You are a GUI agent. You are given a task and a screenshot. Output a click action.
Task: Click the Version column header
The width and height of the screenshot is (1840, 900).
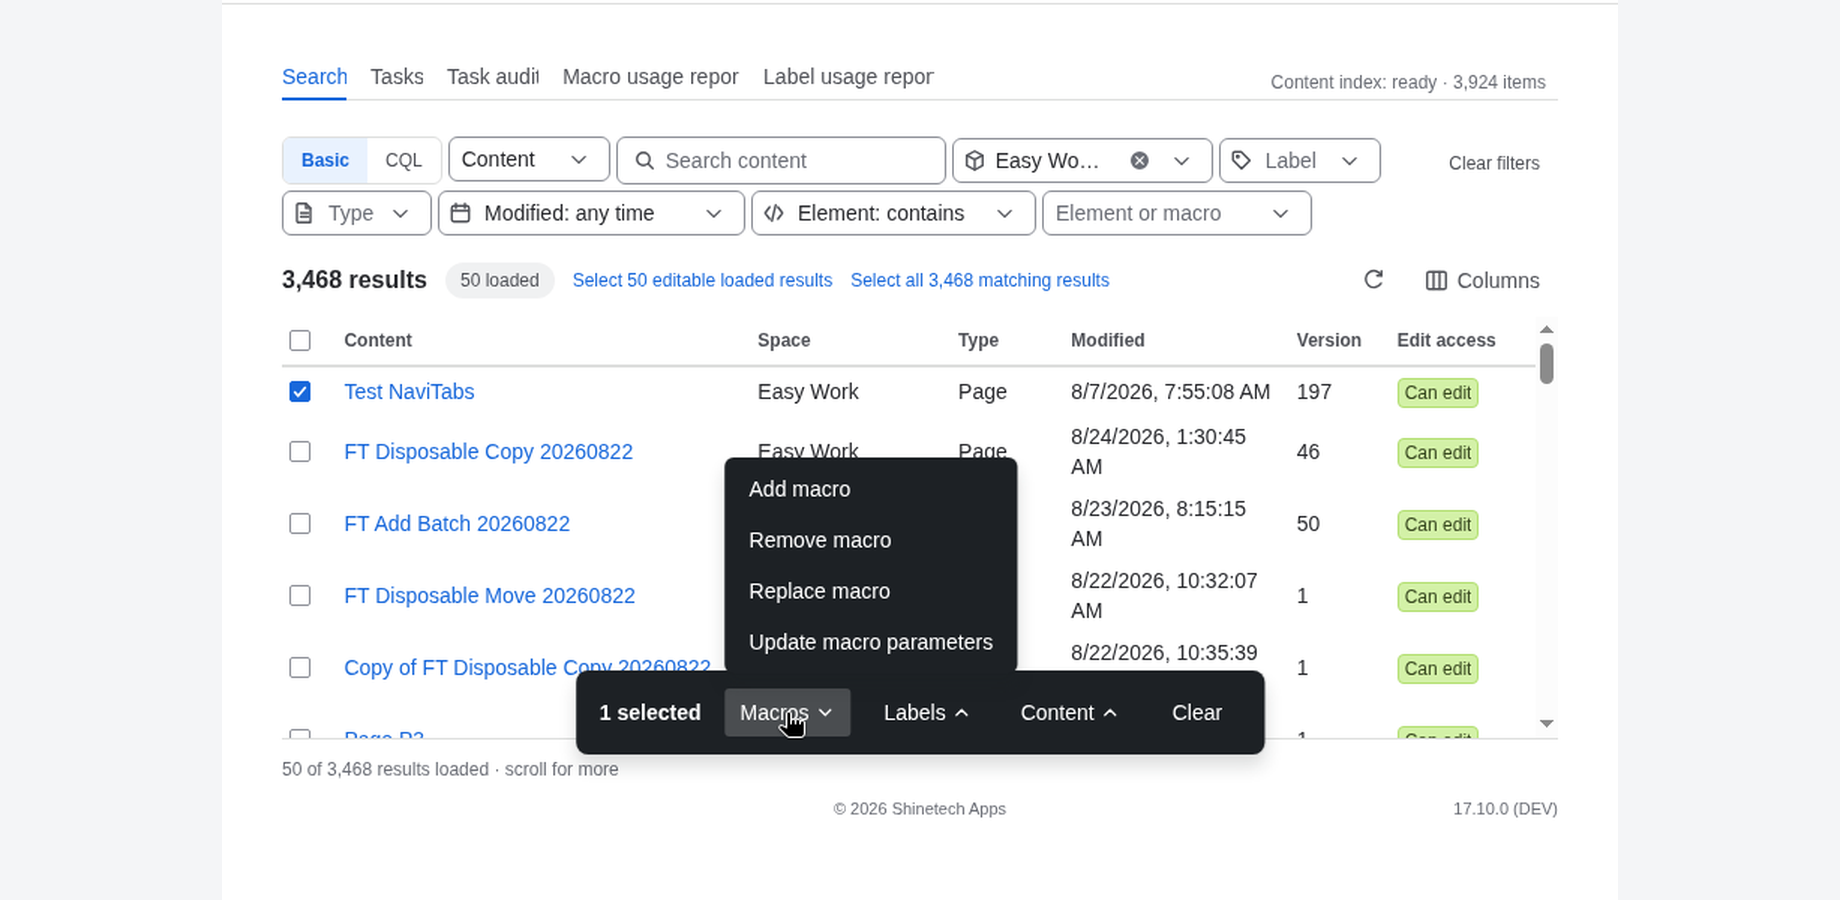tap(1328, 340)
